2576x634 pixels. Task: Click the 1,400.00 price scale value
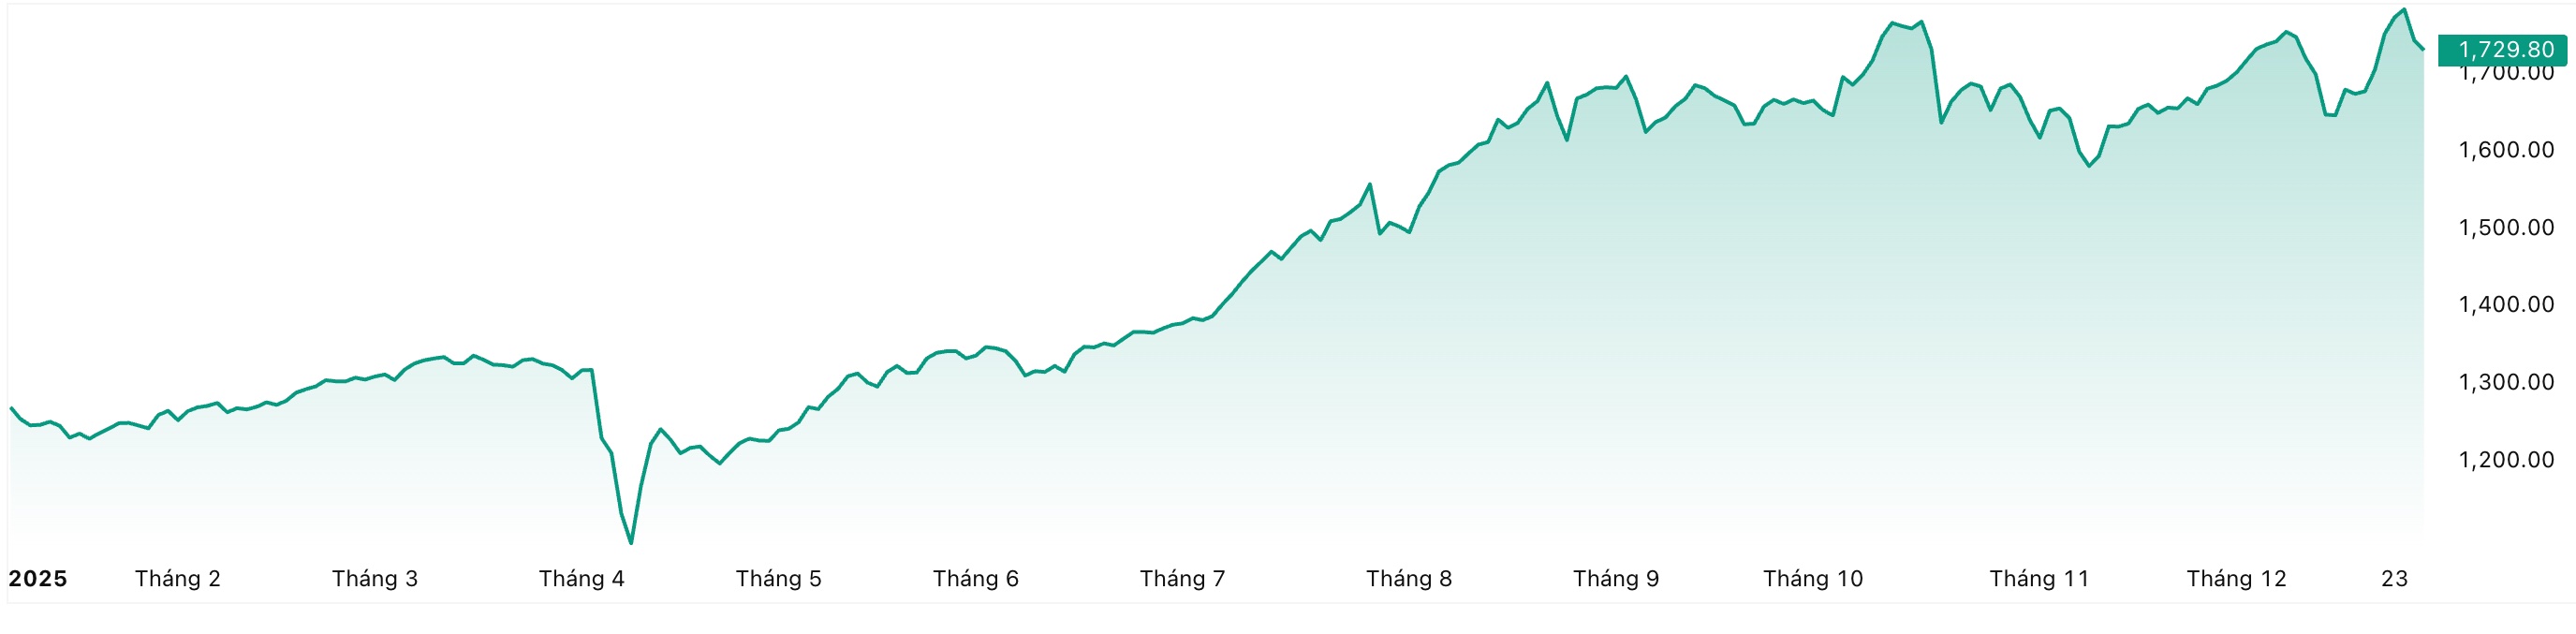[x=2506, y=305]
